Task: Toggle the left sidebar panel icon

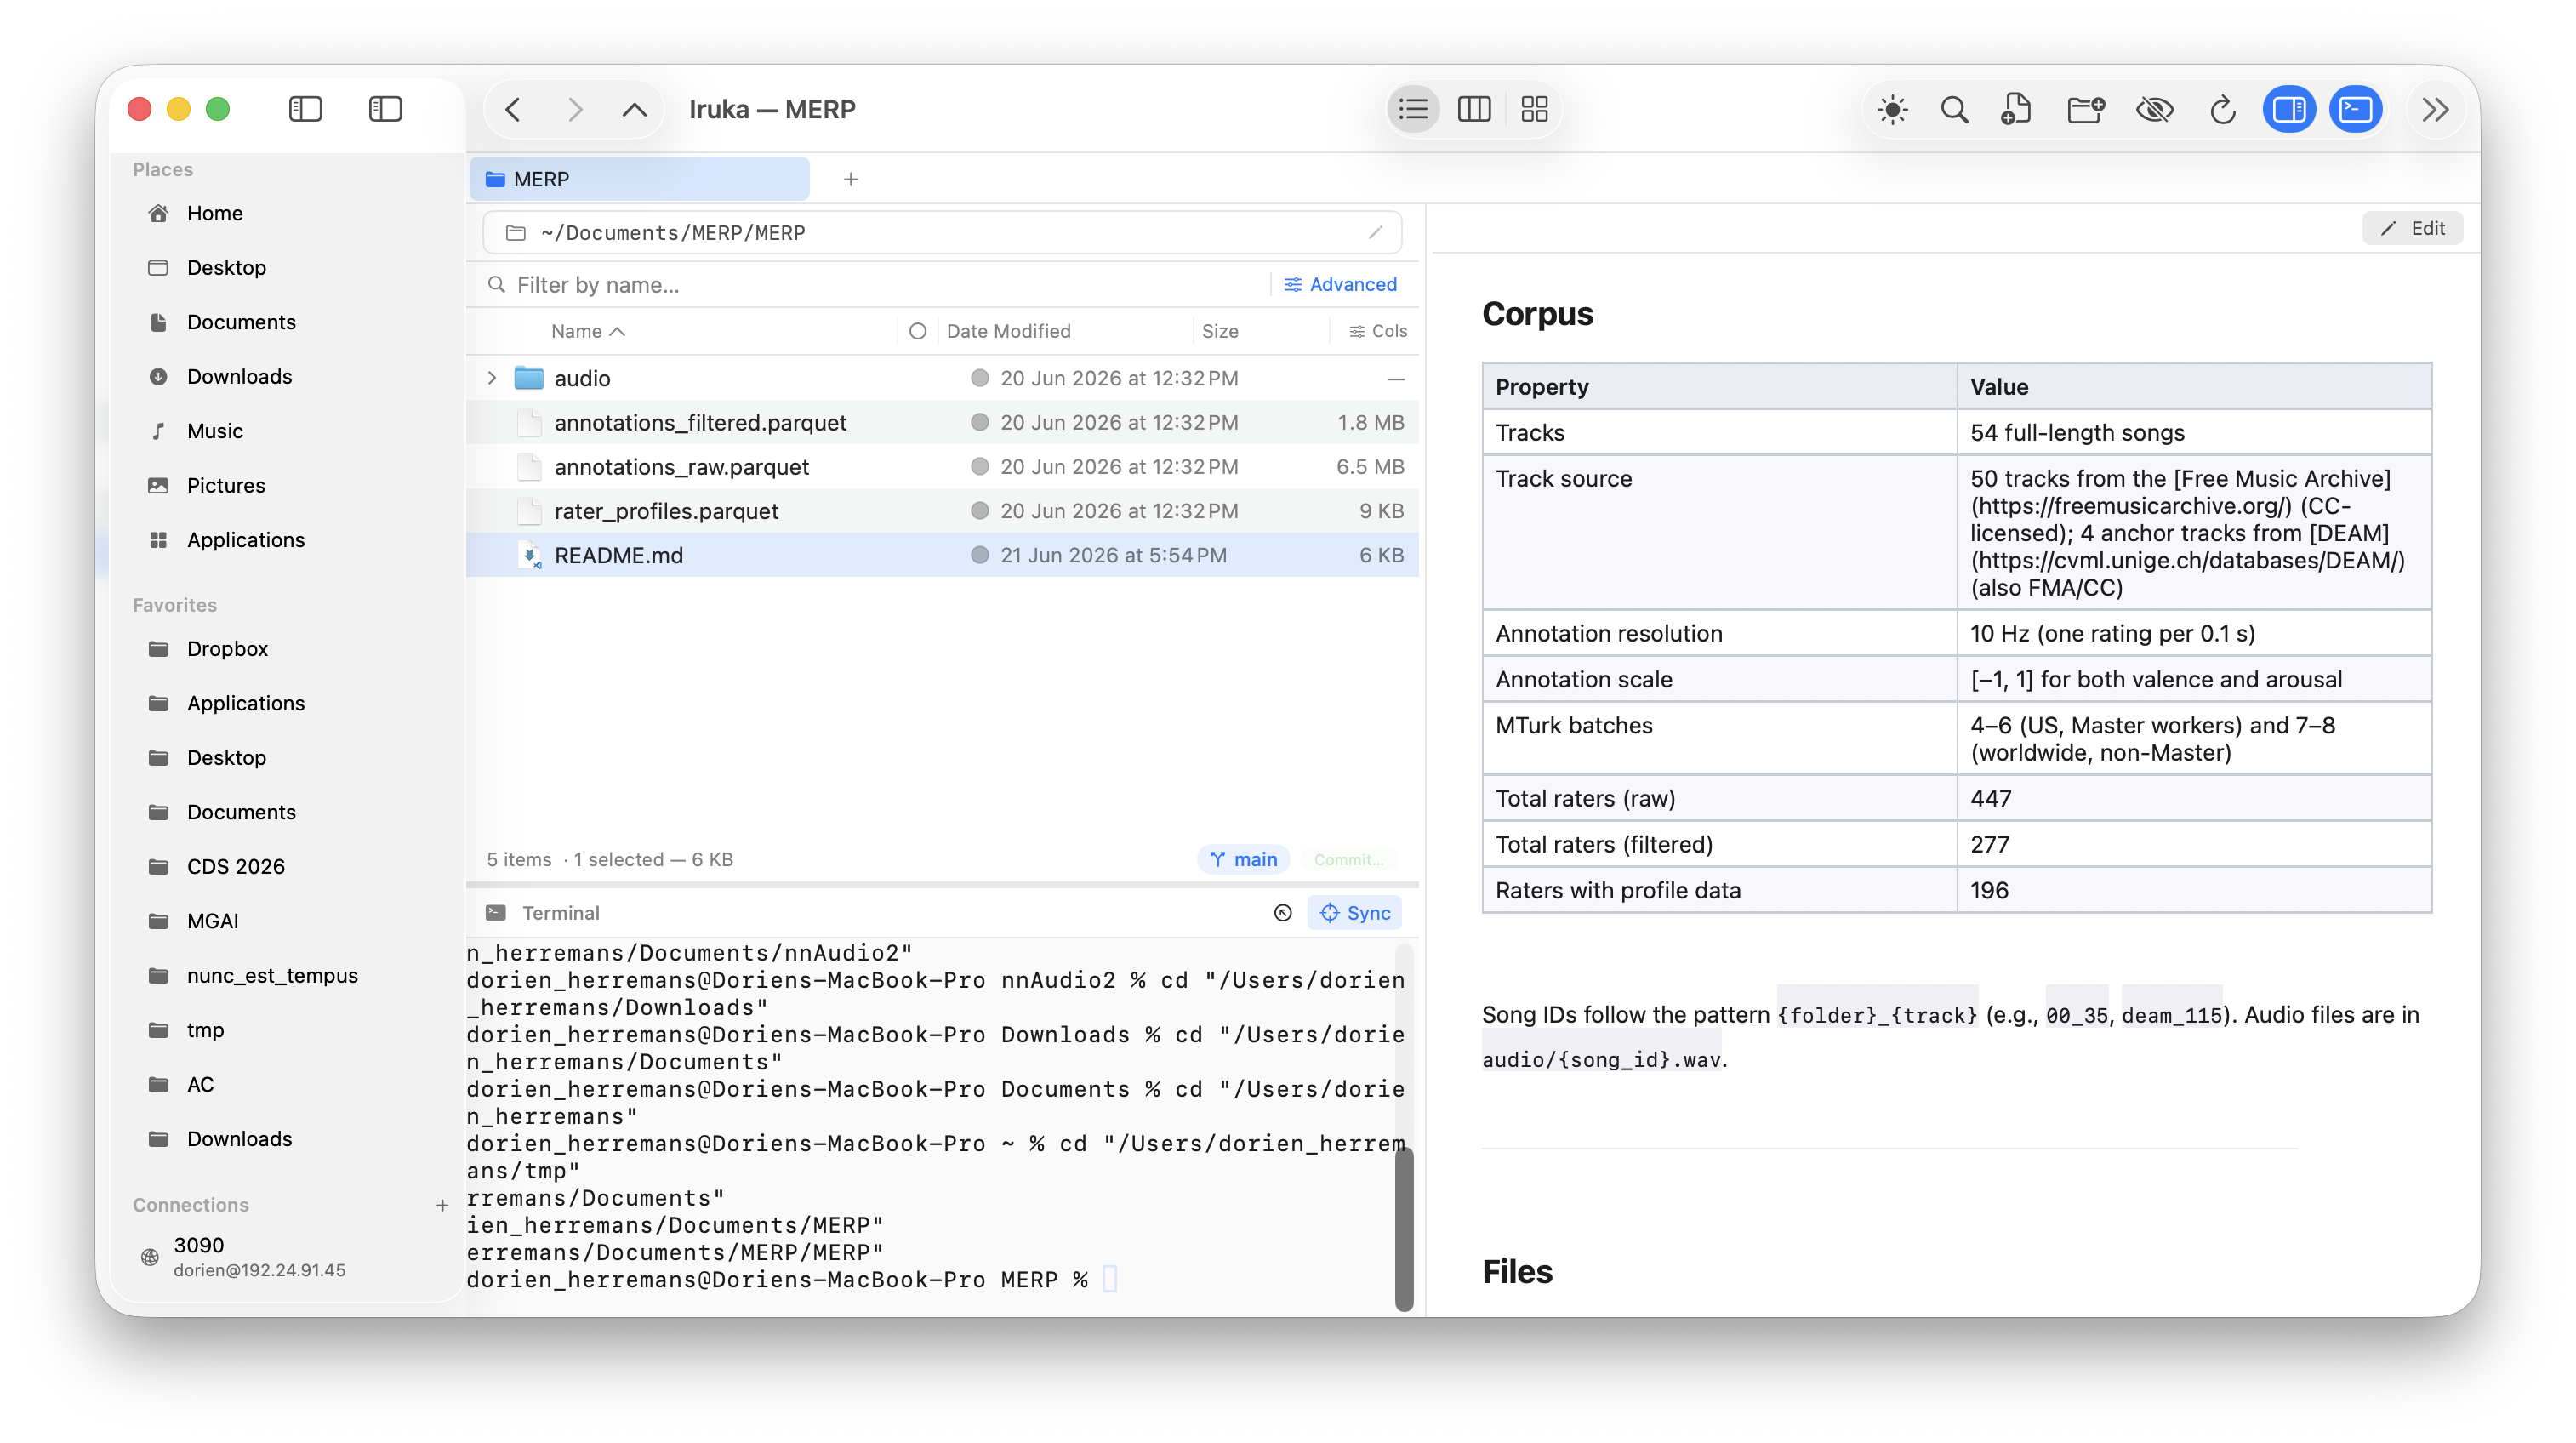Action: click(305, 109)
